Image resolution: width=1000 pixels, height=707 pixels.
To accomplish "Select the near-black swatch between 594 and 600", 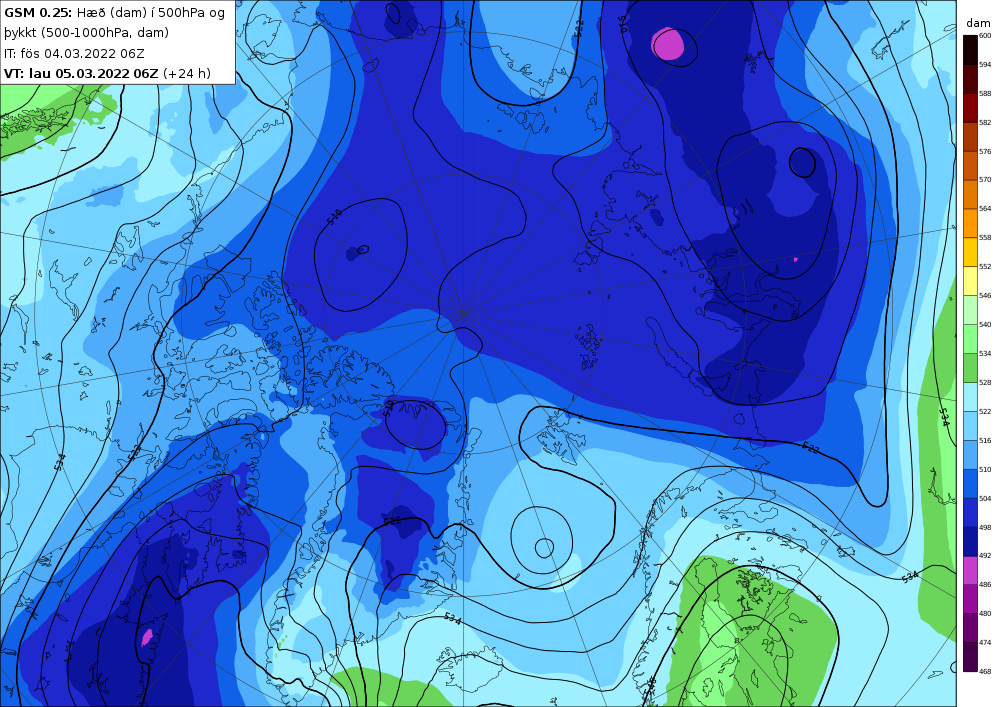I will [x=970, y=50].
